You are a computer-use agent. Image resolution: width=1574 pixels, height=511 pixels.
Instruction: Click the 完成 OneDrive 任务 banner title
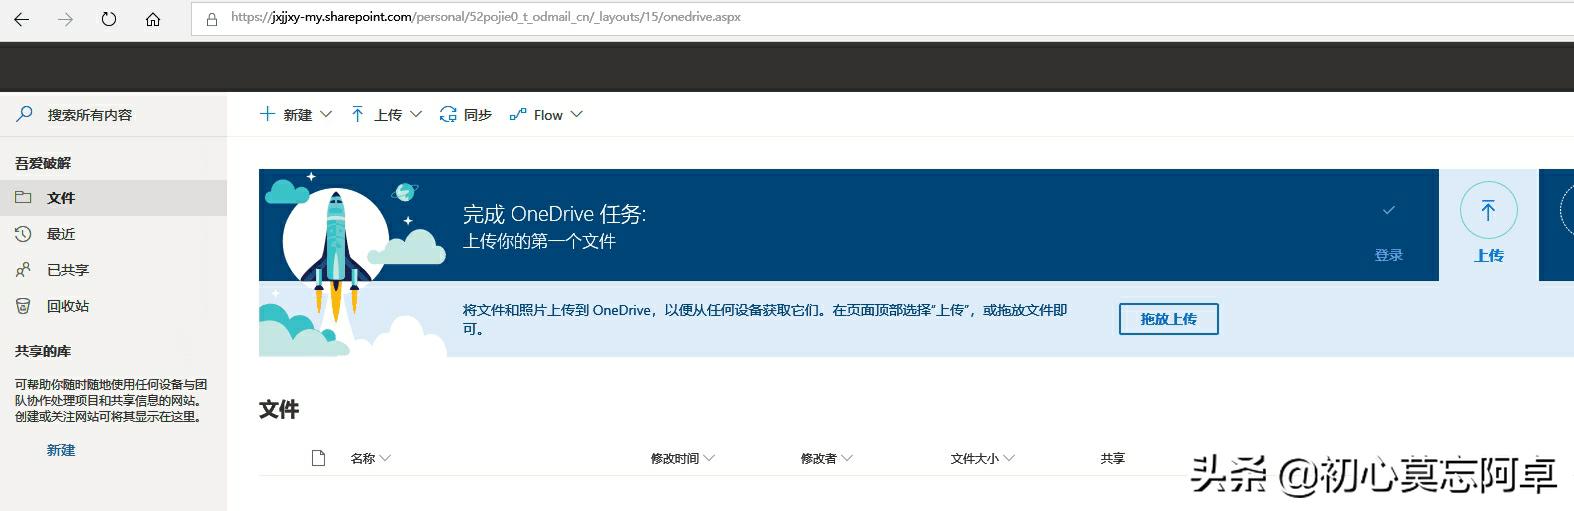(554, 214)
